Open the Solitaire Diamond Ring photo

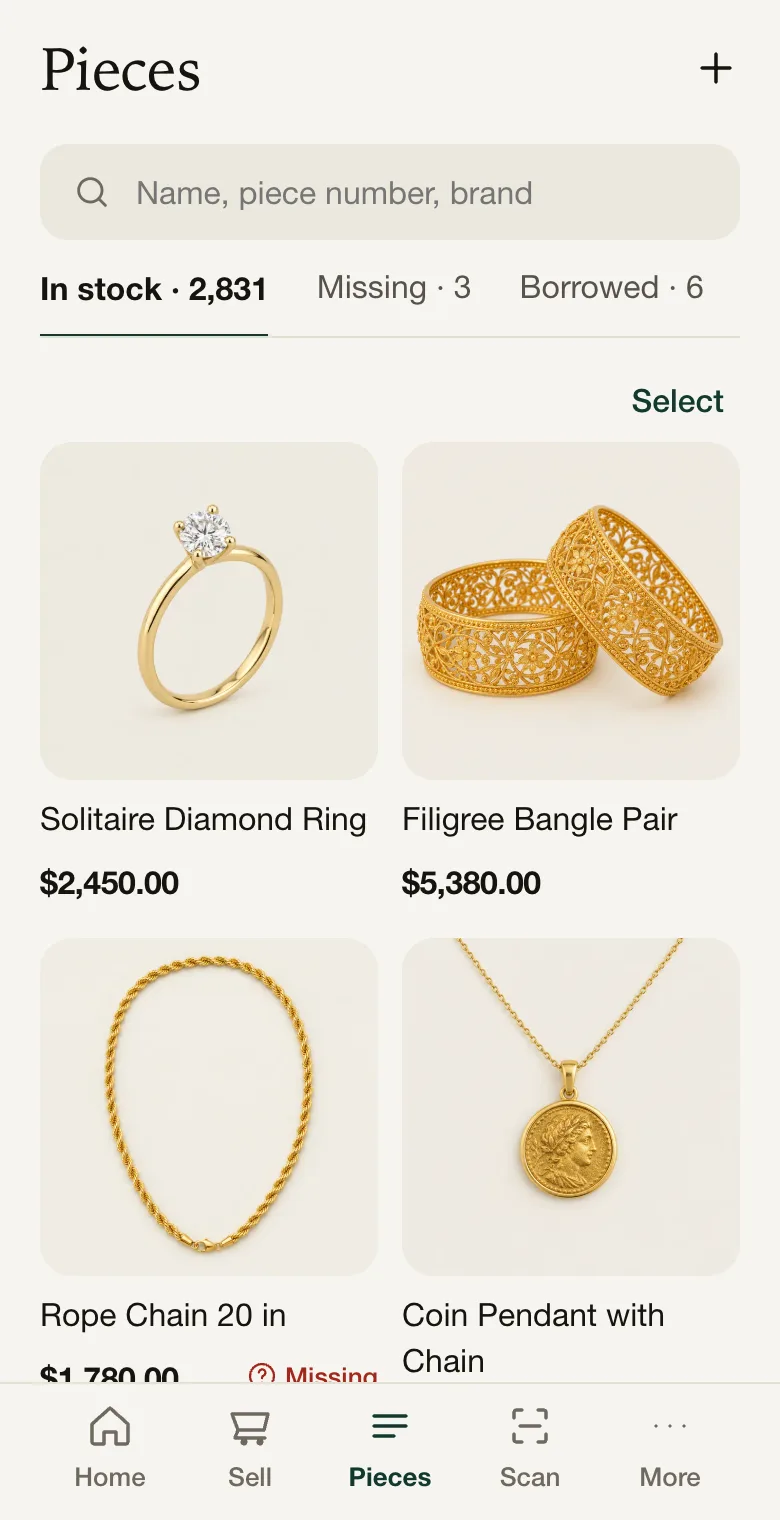pos(209,611)
